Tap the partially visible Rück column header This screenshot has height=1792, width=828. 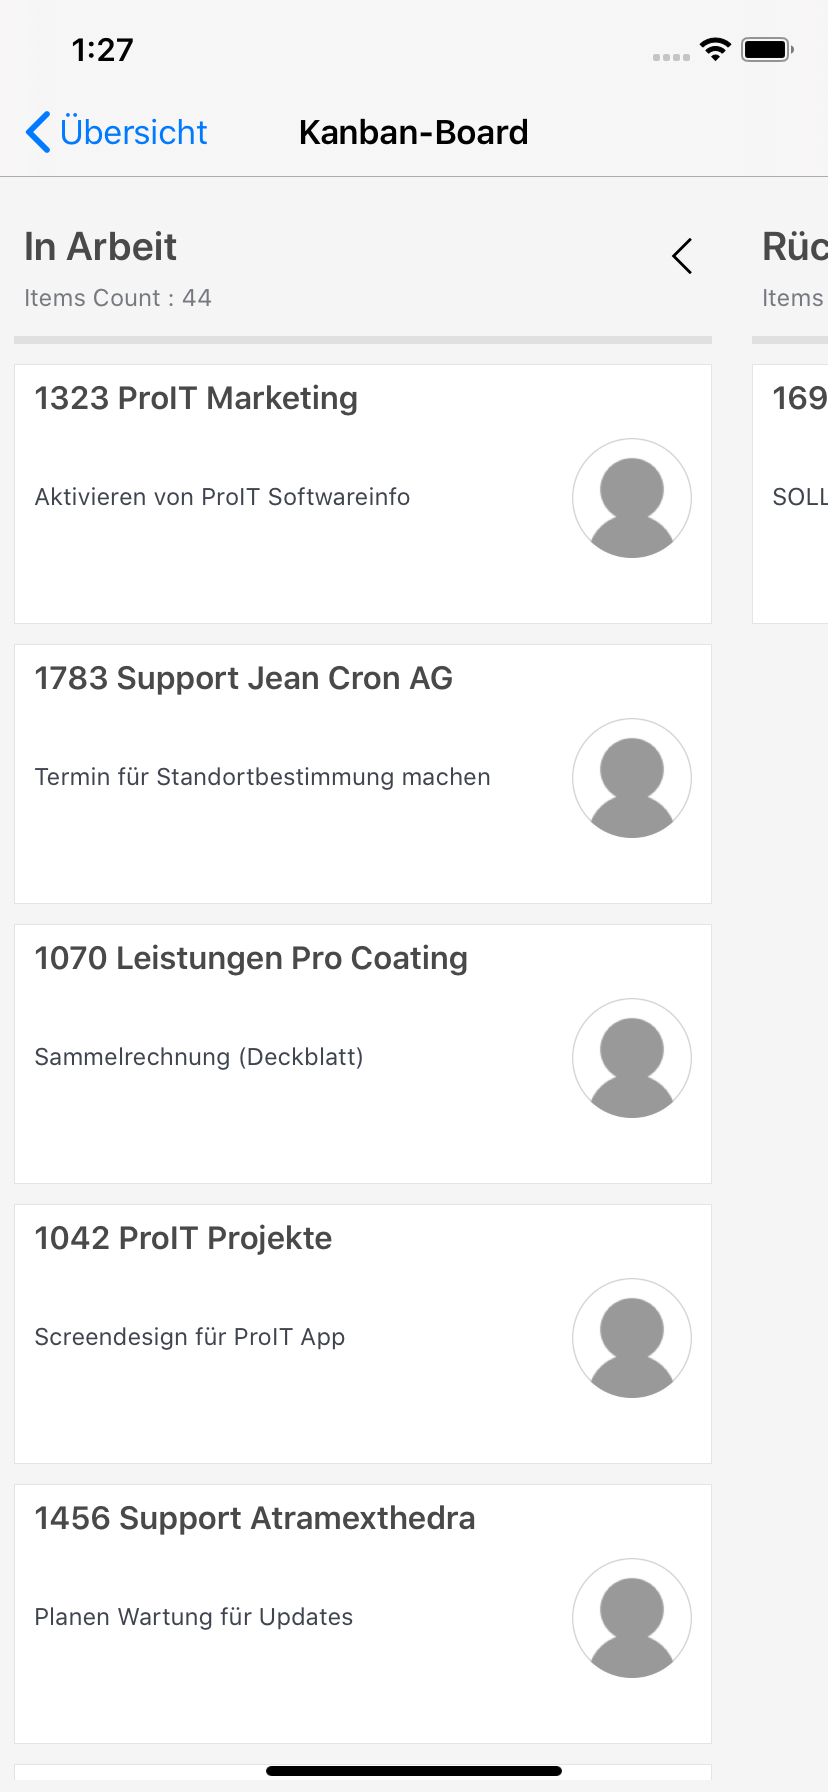(794, 247)
